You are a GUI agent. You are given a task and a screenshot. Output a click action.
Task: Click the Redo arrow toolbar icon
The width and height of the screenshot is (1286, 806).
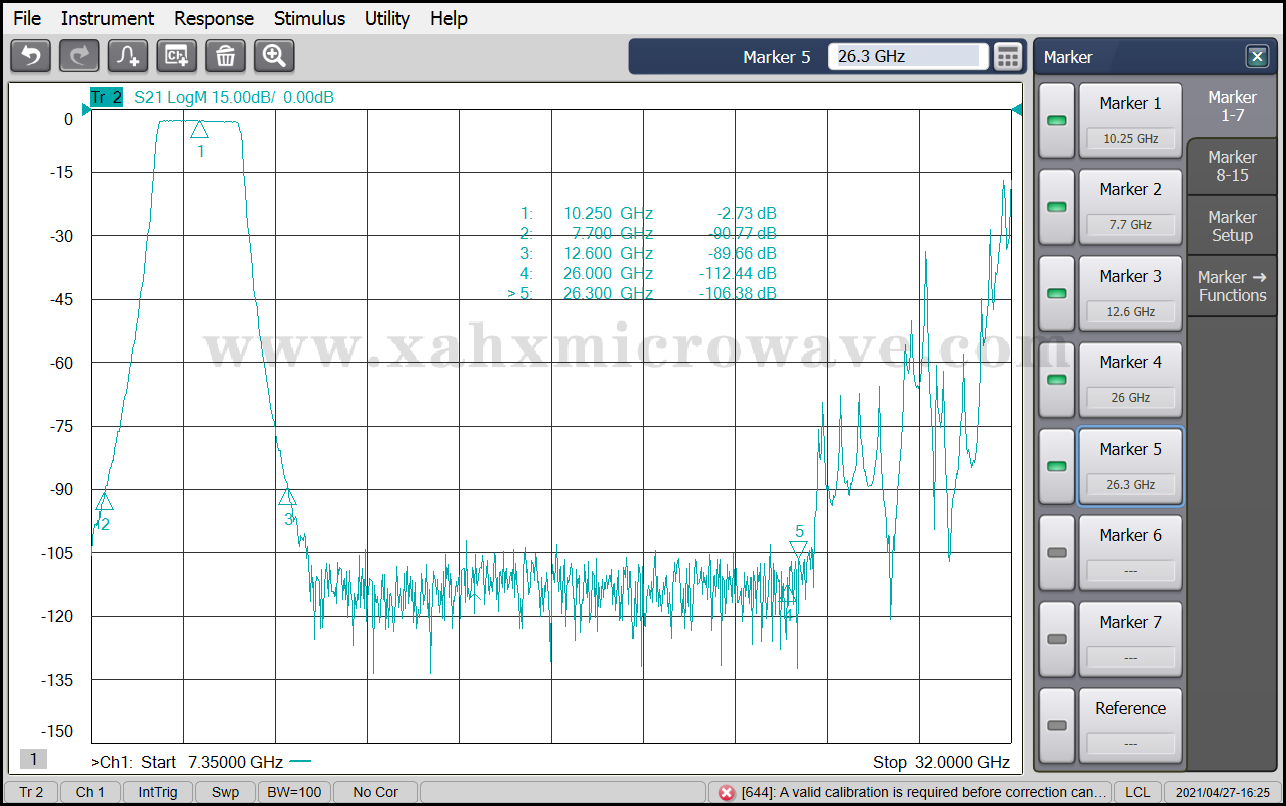point(79,56)
